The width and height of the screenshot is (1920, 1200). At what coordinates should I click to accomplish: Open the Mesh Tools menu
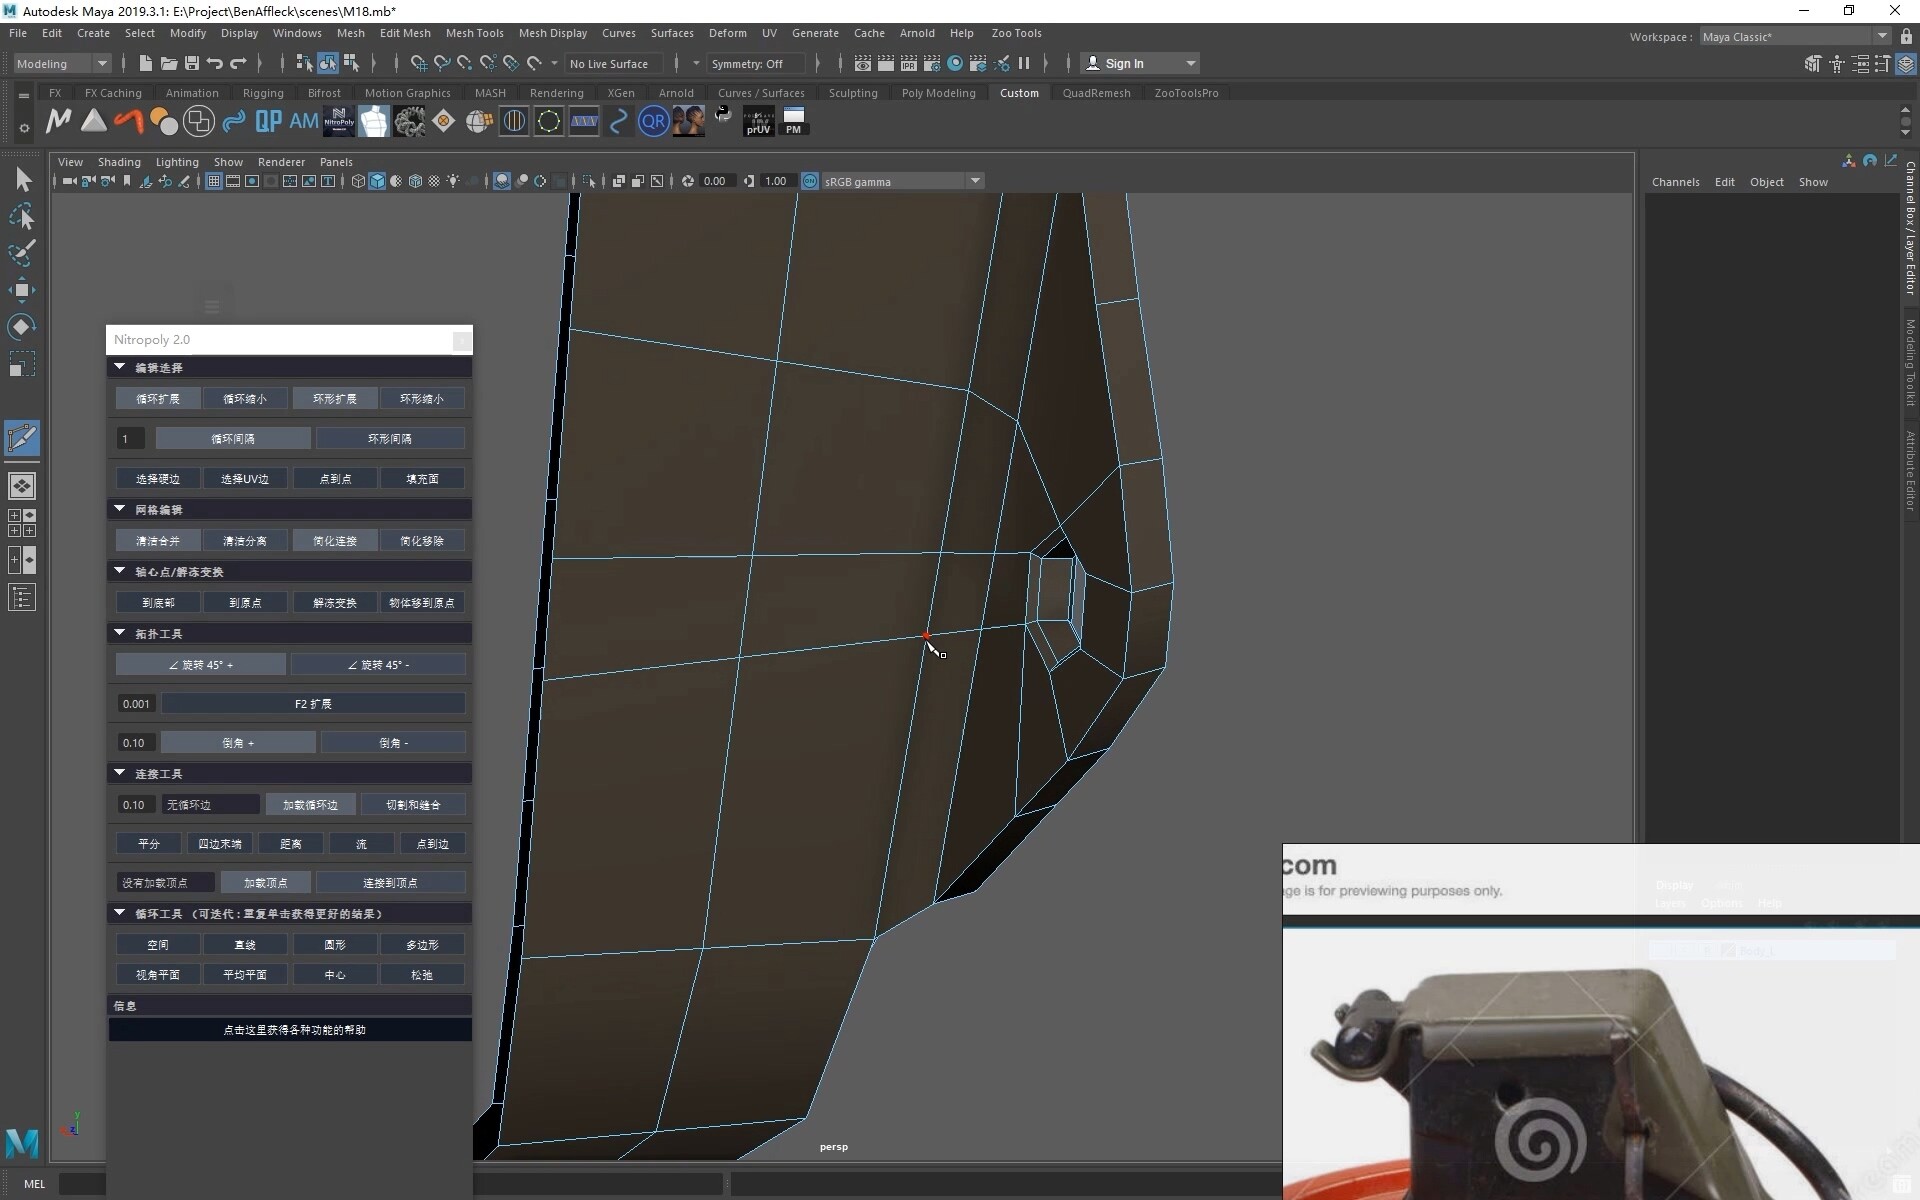point(474,33)
